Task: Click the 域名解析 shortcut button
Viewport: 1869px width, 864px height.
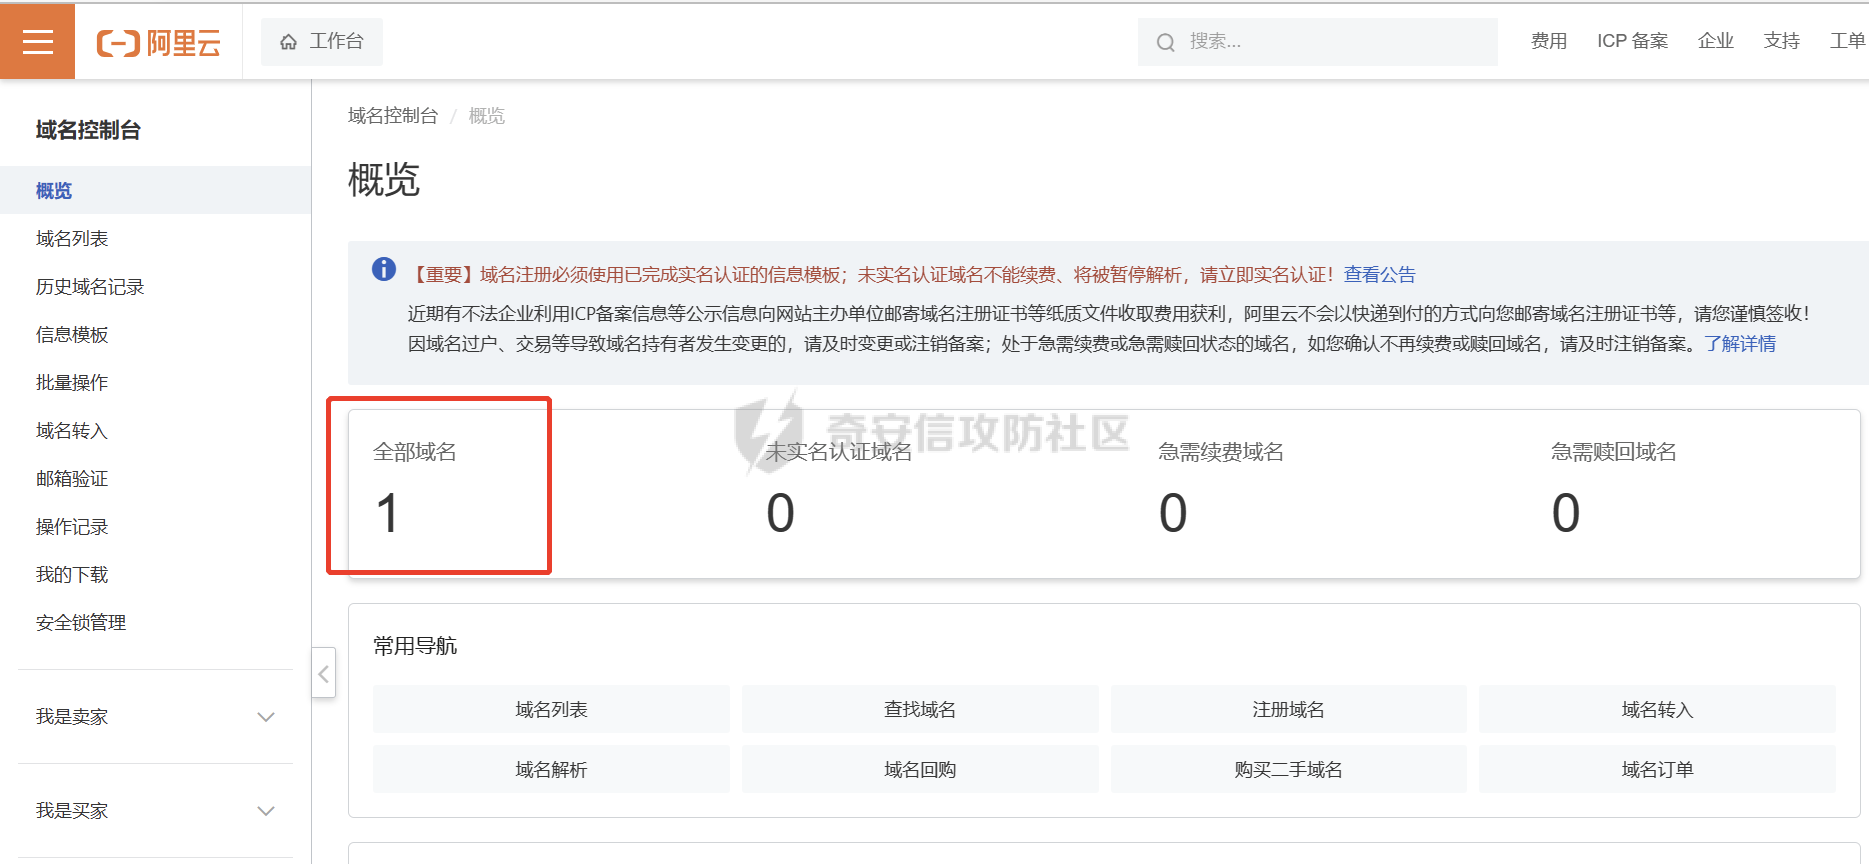Action: pyautogui.click(x=551, y=770)
